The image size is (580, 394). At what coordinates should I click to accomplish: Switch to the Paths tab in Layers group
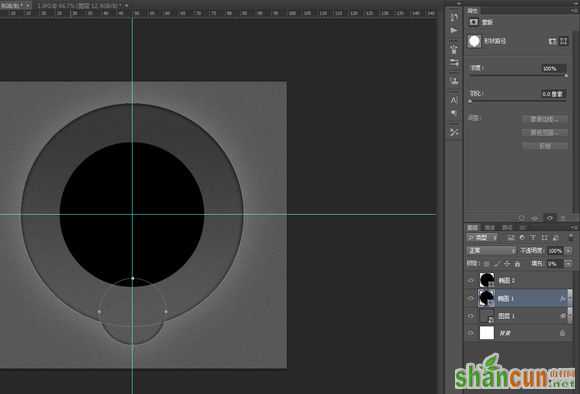click(x=507, y=228)
